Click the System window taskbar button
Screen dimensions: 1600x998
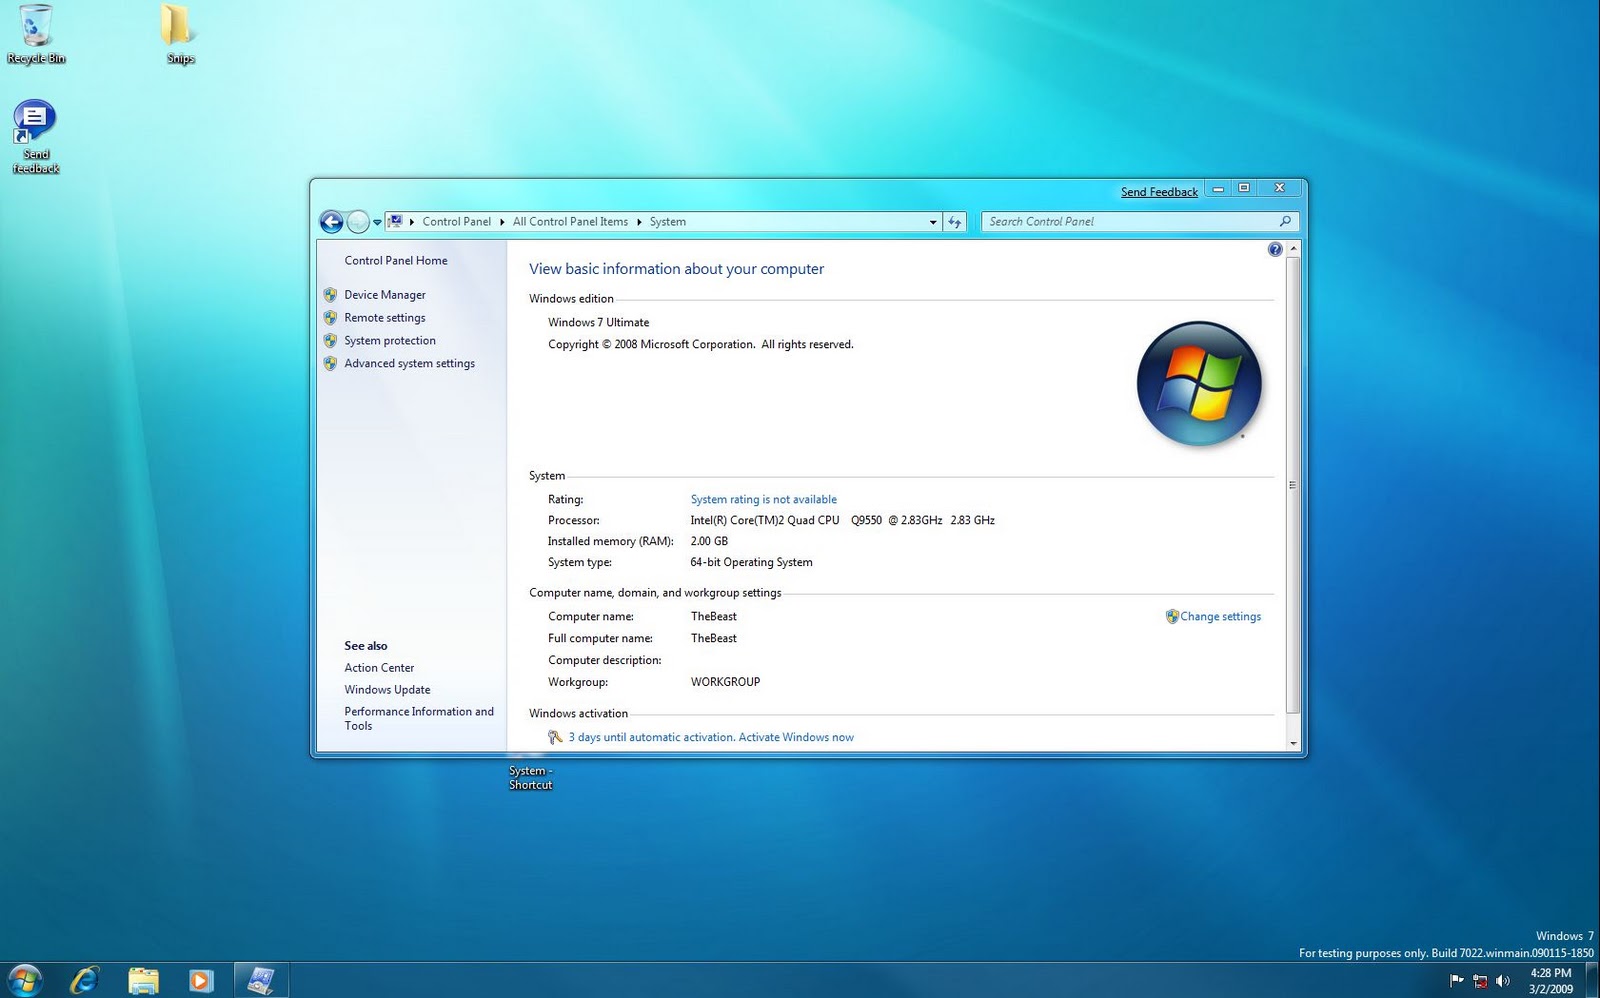(261, 980)
